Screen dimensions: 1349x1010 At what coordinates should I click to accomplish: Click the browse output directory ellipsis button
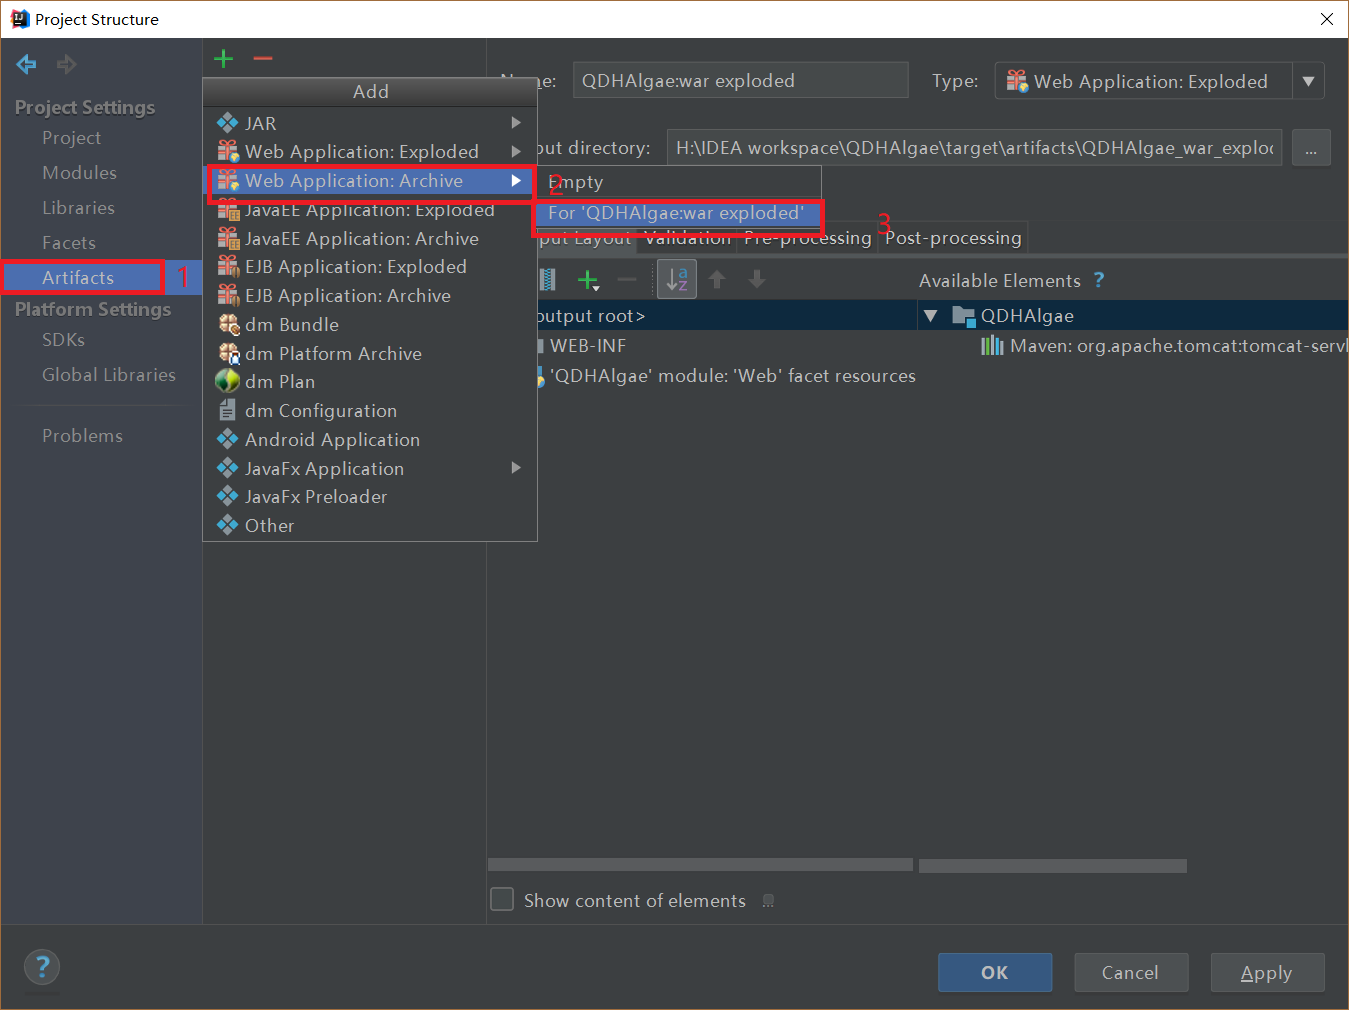pos(1311,148)
